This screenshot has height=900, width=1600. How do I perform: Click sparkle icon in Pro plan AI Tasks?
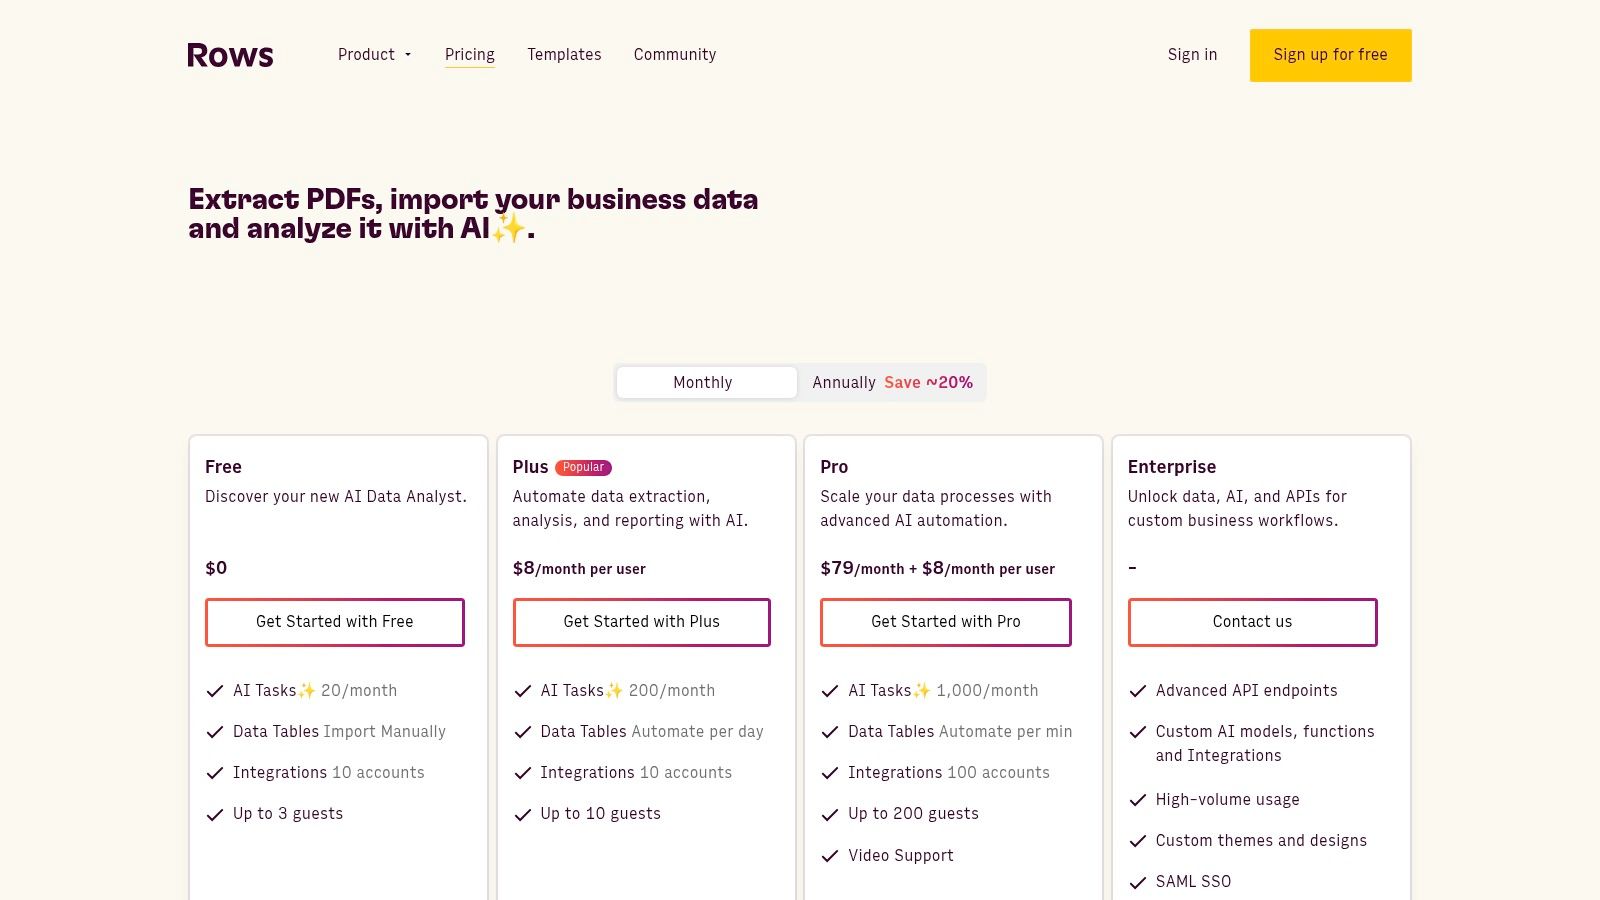(x=922, y=691)
